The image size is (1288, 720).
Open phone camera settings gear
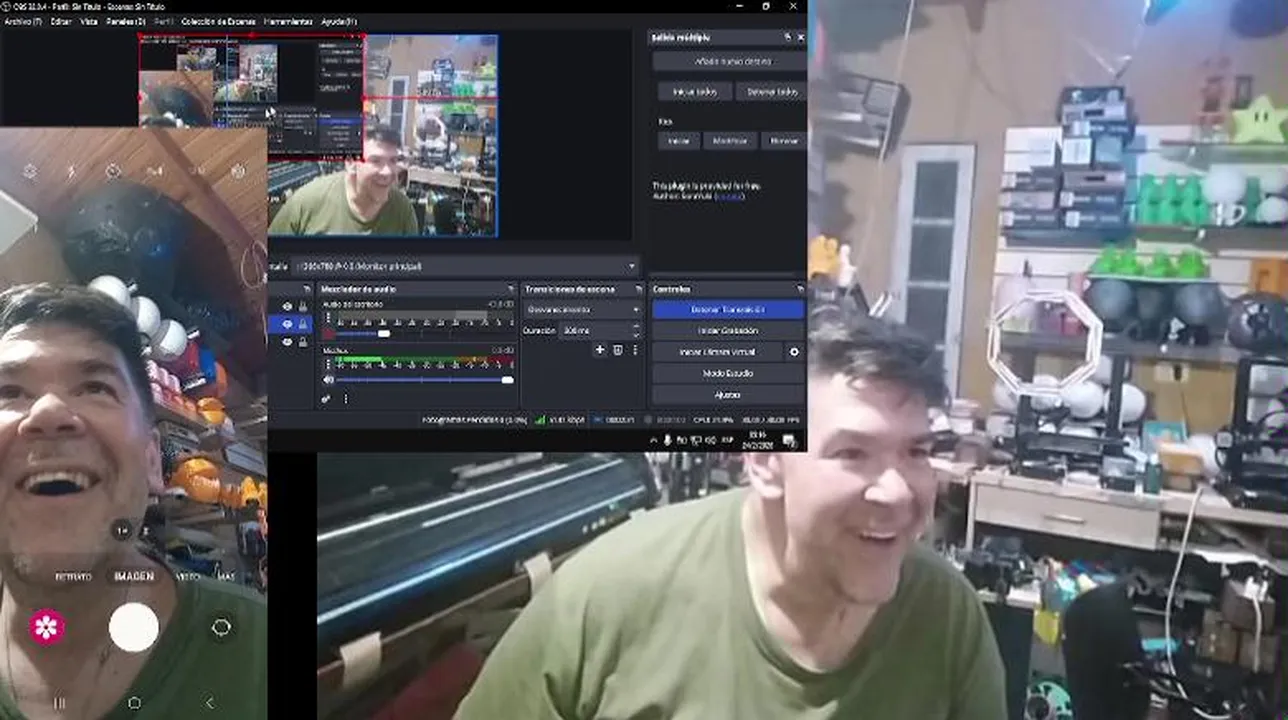(x=30, y=171)
